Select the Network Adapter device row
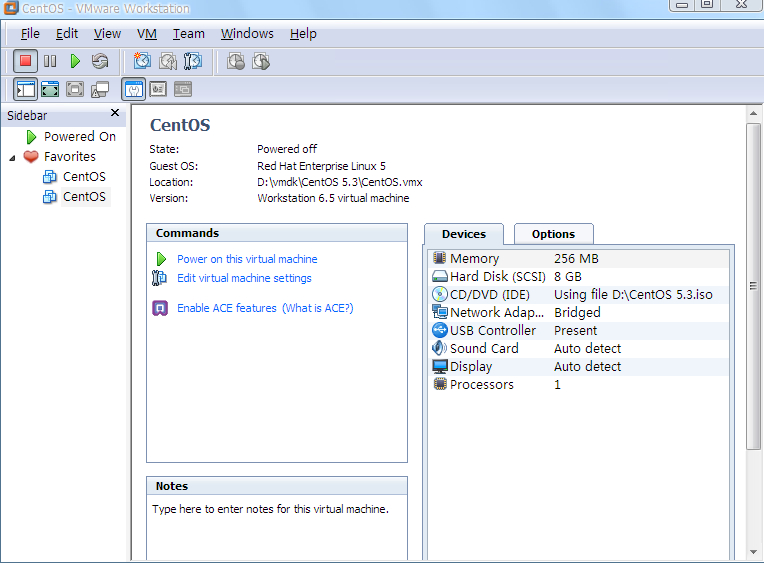The height and width of the screenshot is (563, 764). pos(579,312)
